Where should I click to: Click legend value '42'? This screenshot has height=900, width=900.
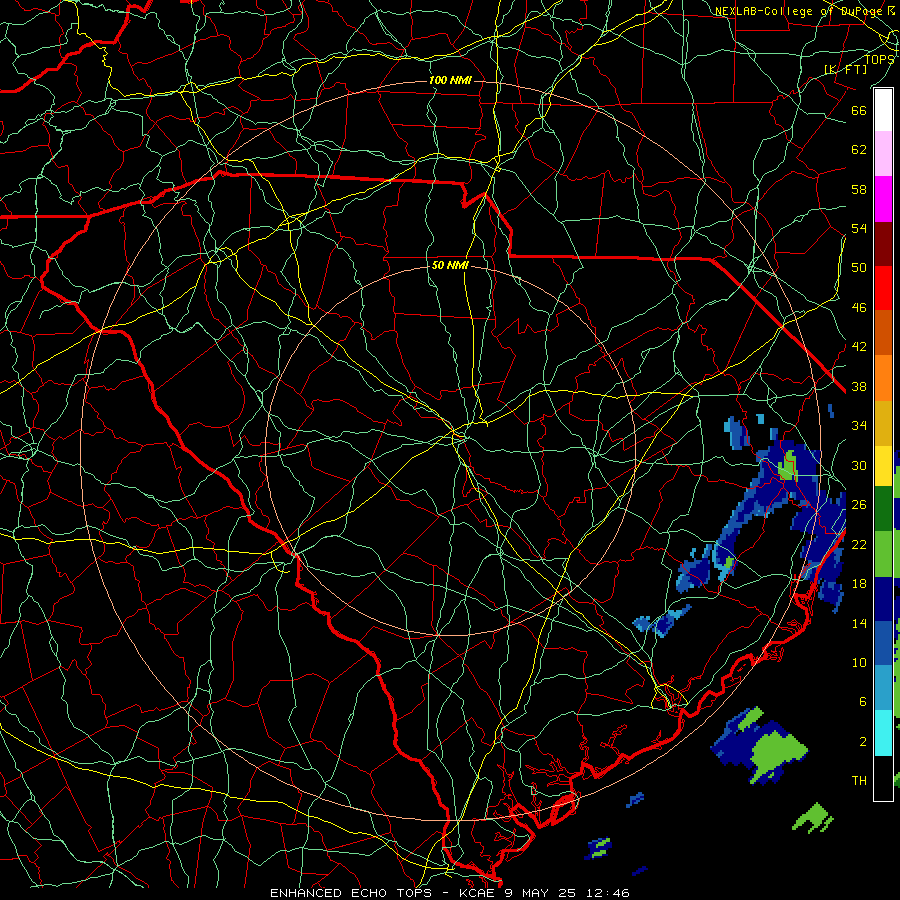pos(859,347)
